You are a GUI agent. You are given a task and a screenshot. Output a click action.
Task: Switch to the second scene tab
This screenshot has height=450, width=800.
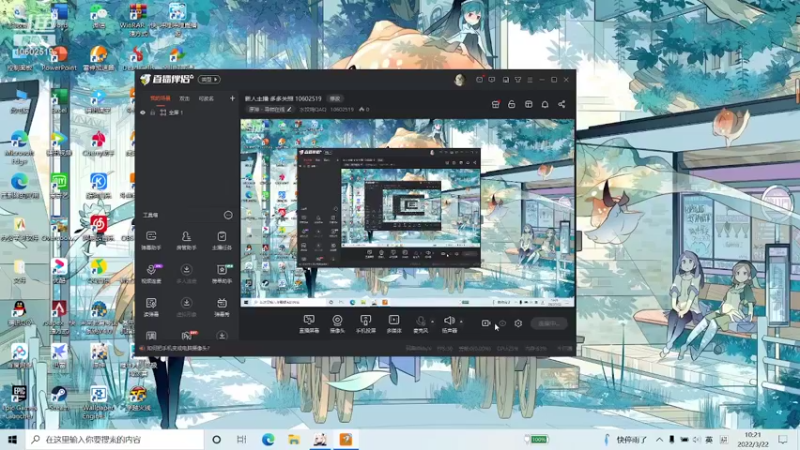[184, 98]
